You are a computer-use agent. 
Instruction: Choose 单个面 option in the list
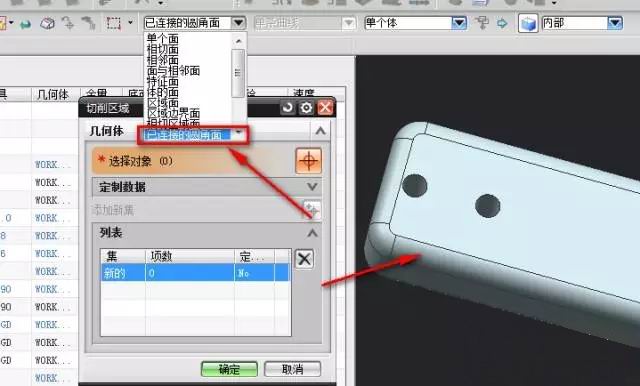pos(163,39)
